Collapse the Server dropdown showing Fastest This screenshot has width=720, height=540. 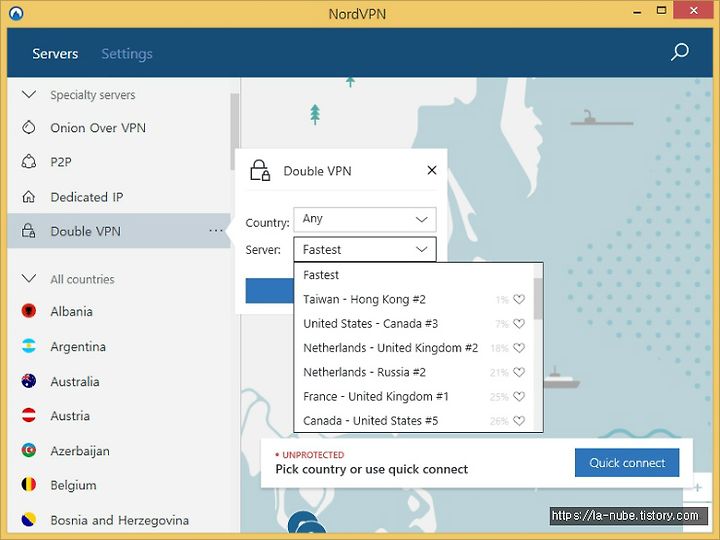(x=365, y=249)
